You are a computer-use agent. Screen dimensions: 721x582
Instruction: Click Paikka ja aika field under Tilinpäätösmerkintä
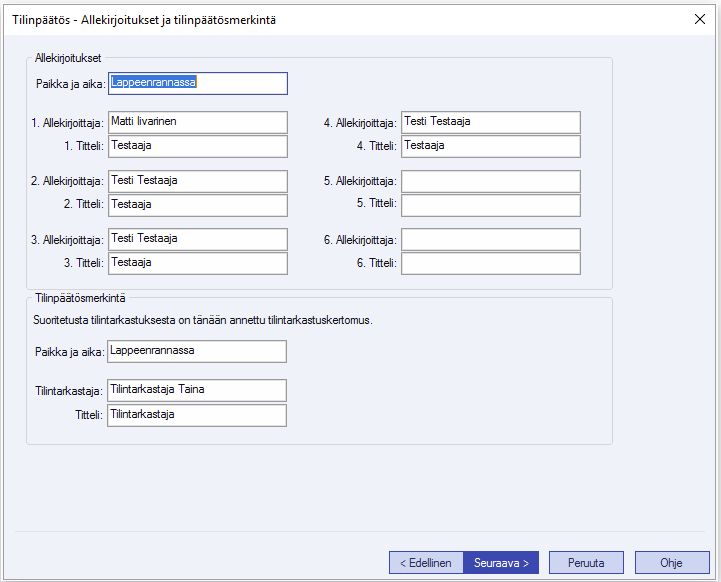point(196,351)
